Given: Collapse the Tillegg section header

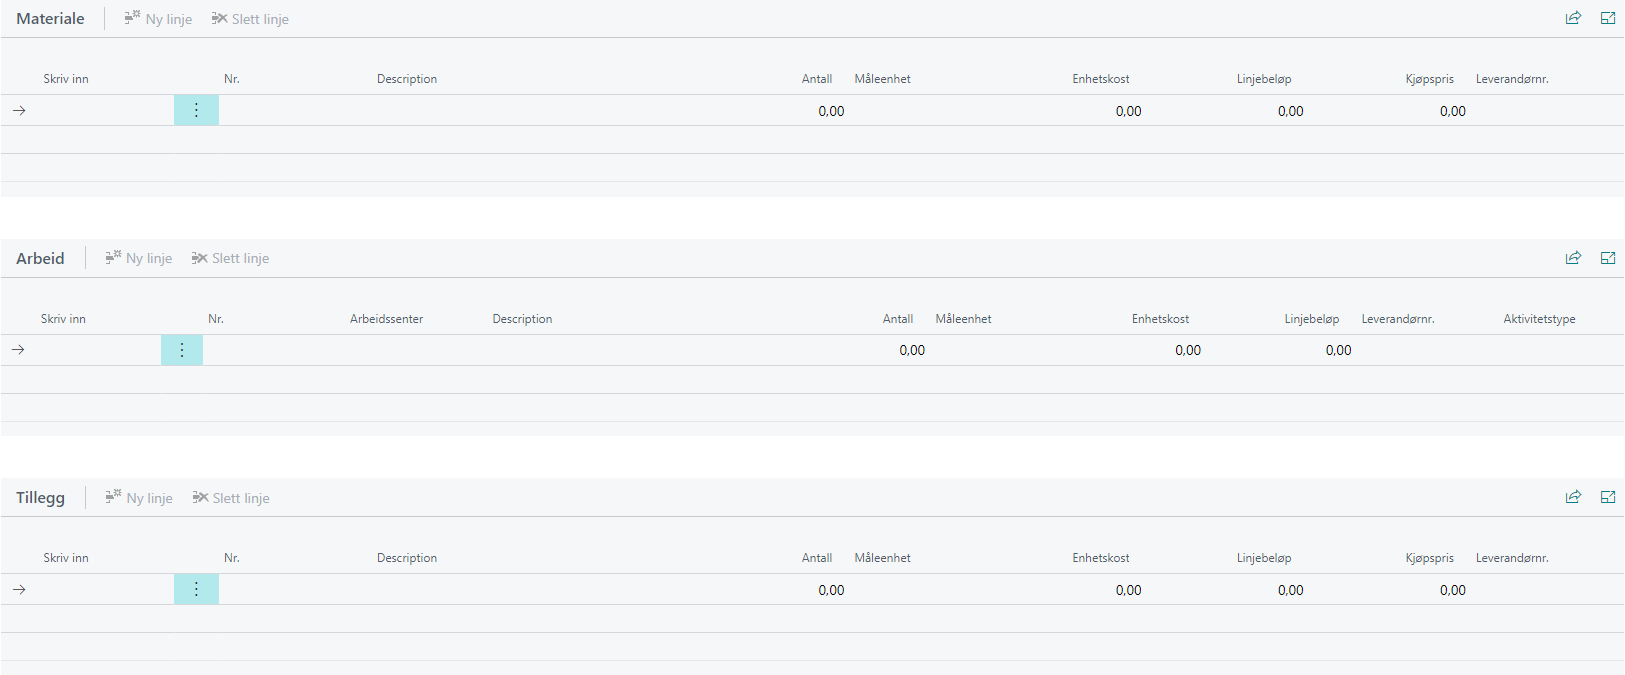Looking at the screenshot, I should point(40,498).
